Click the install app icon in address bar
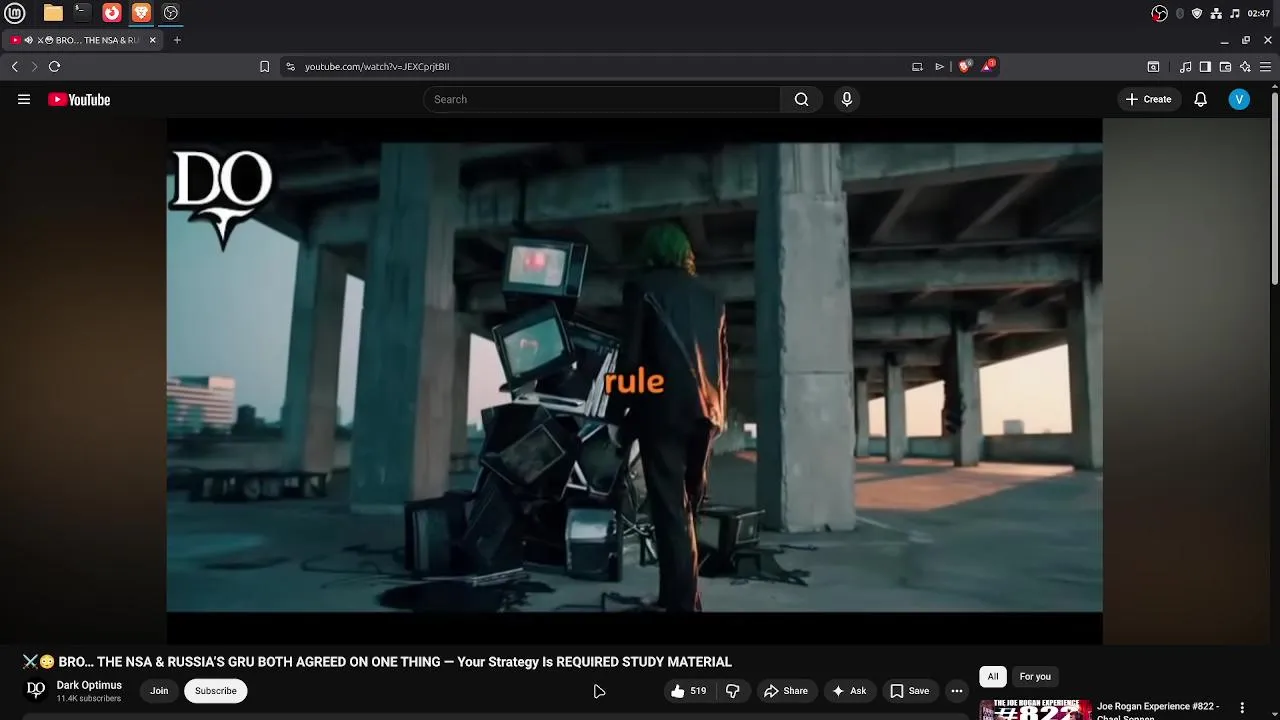Screen dimensions: 1280x720 click(917, 66)
